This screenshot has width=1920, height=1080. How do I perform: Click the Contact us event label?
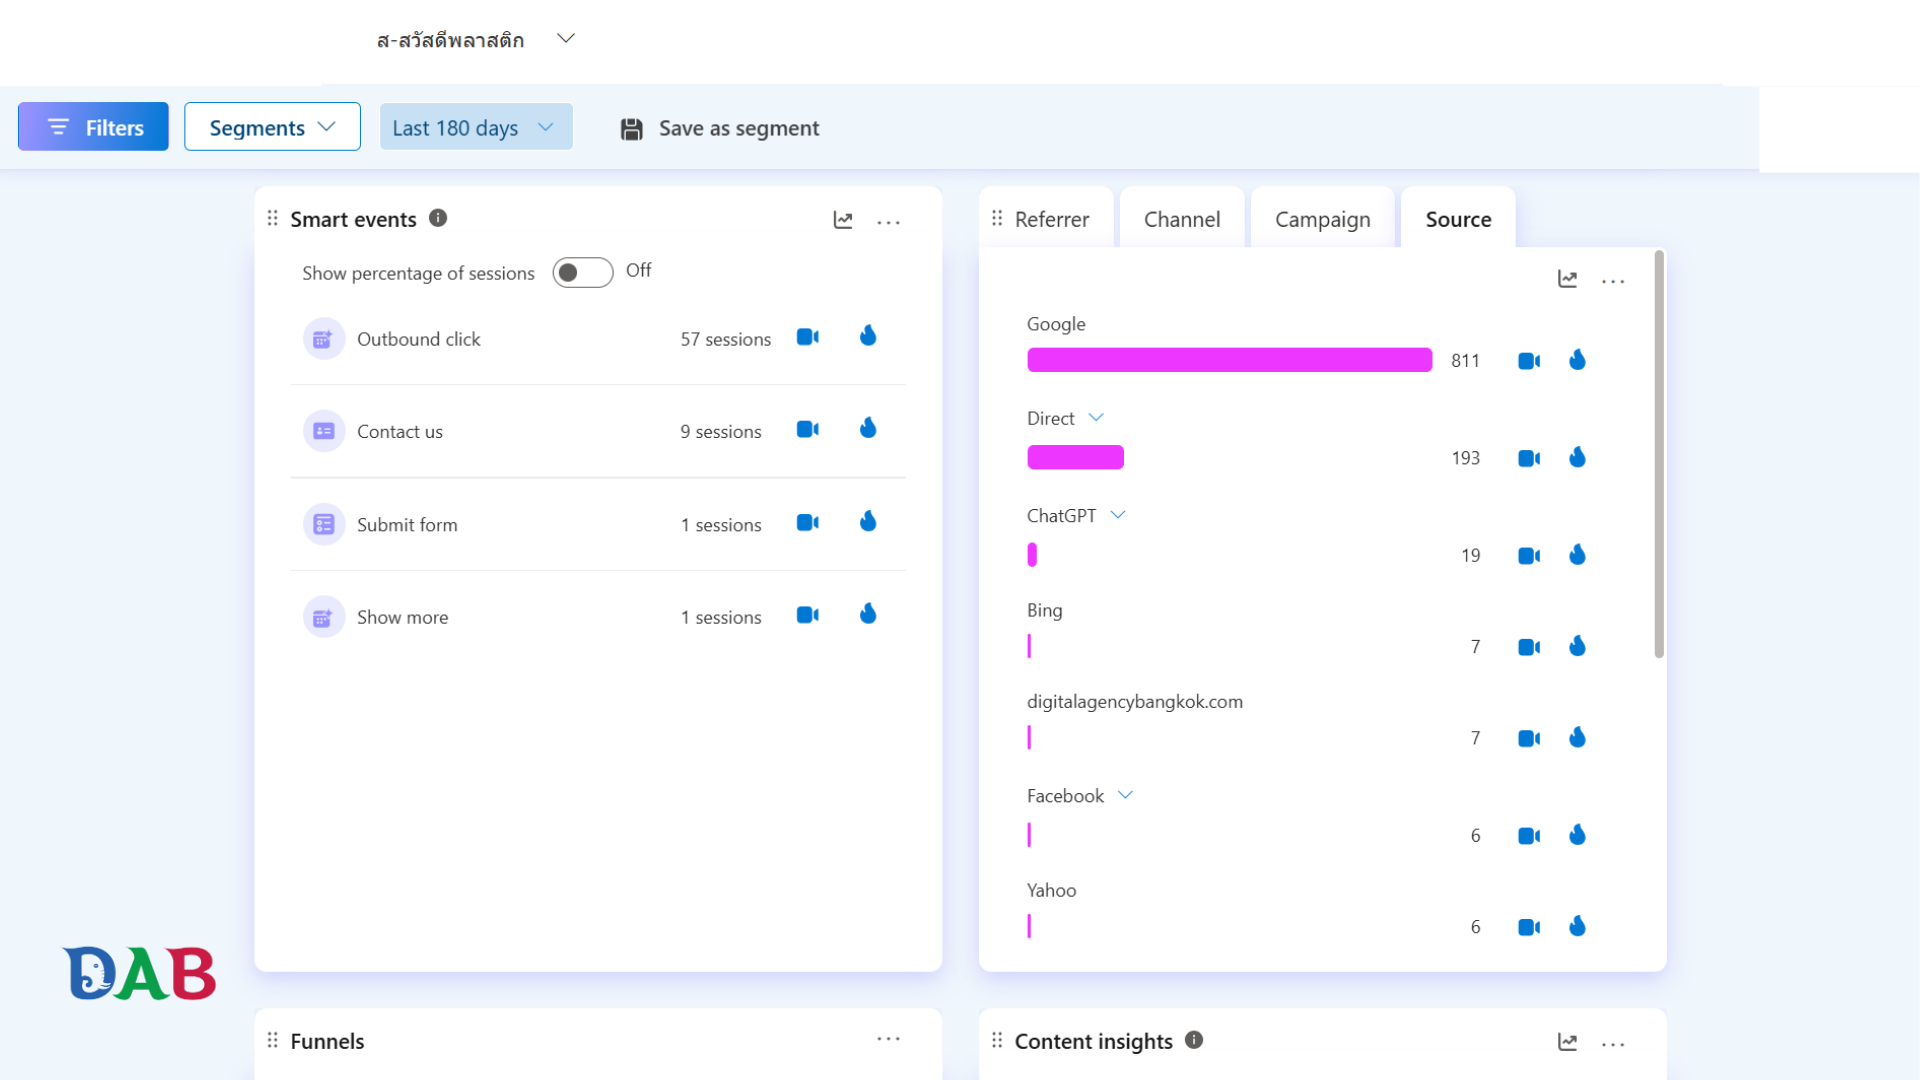coord(400,431)
